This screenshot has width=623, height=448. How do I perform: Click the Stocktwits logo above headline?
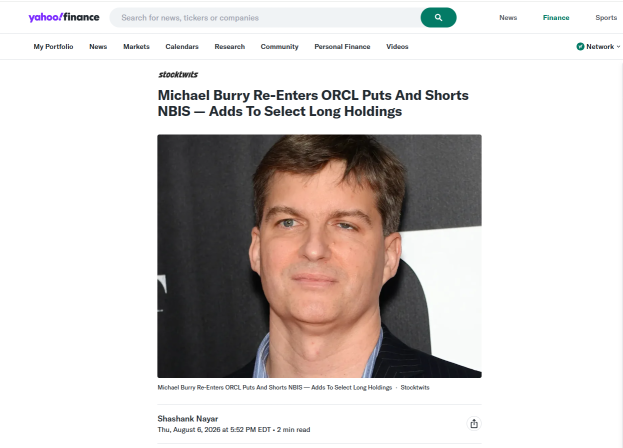178,74
